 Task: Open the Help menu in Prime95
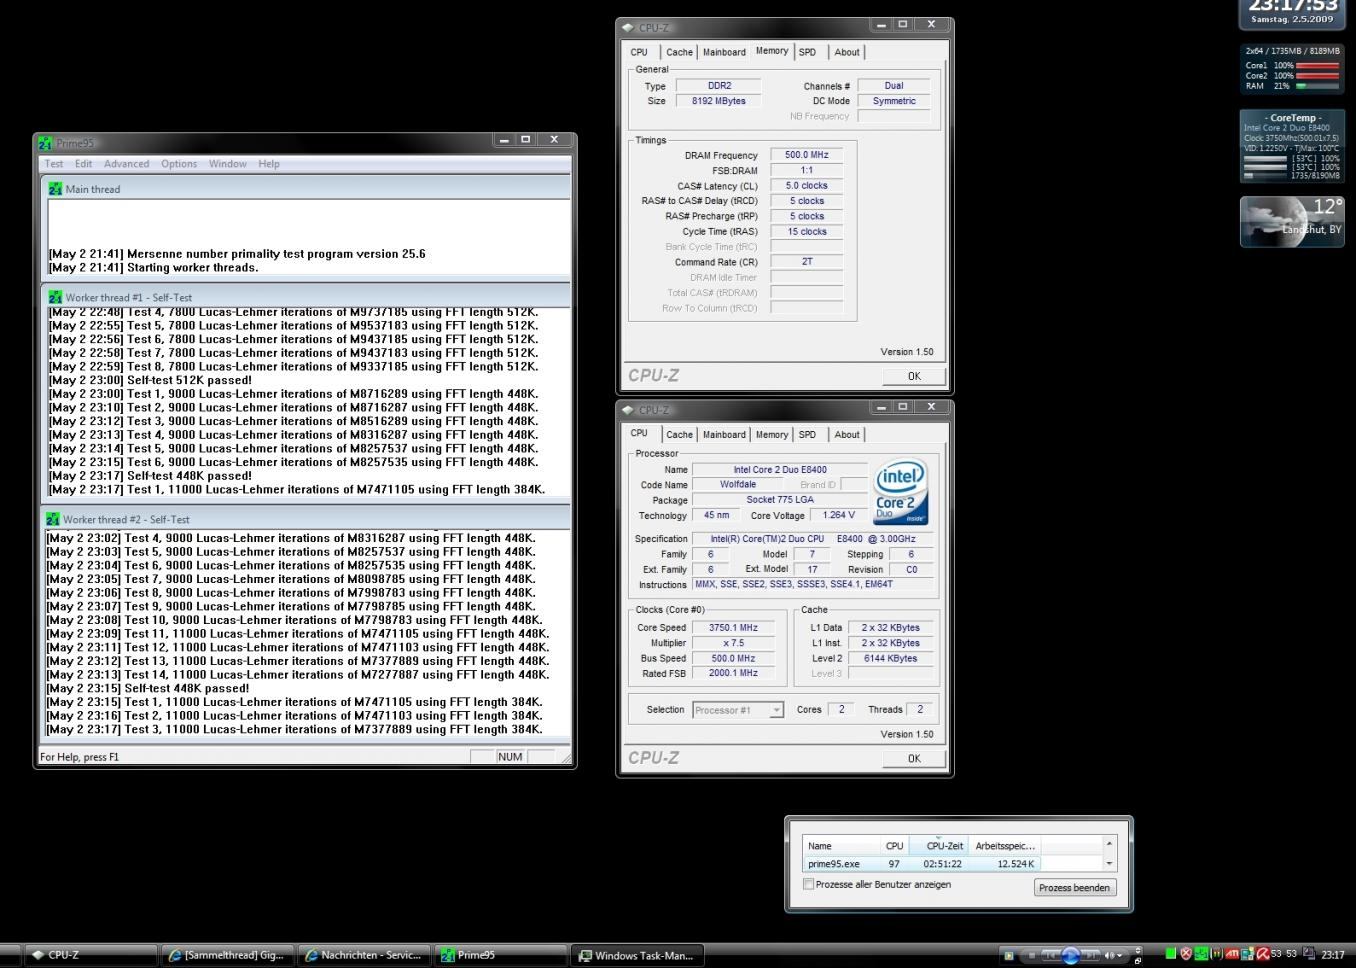(x=269, y=164)
